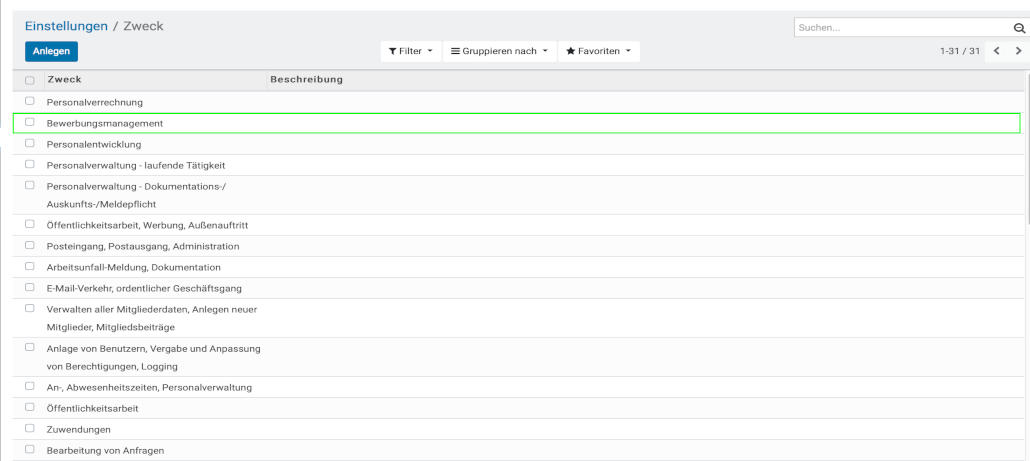Toggle the select-all header checkbox
Image resolution: width=1030 pixels, height=461 pixels.
click(30, 80)
